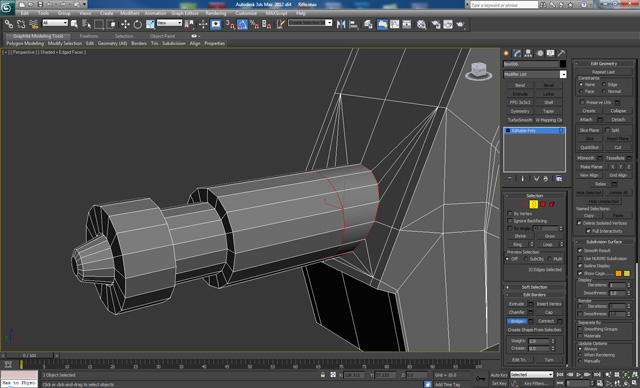
Task: Collapse the Editable Poly stack entry
Action: [x=508, y=131]
